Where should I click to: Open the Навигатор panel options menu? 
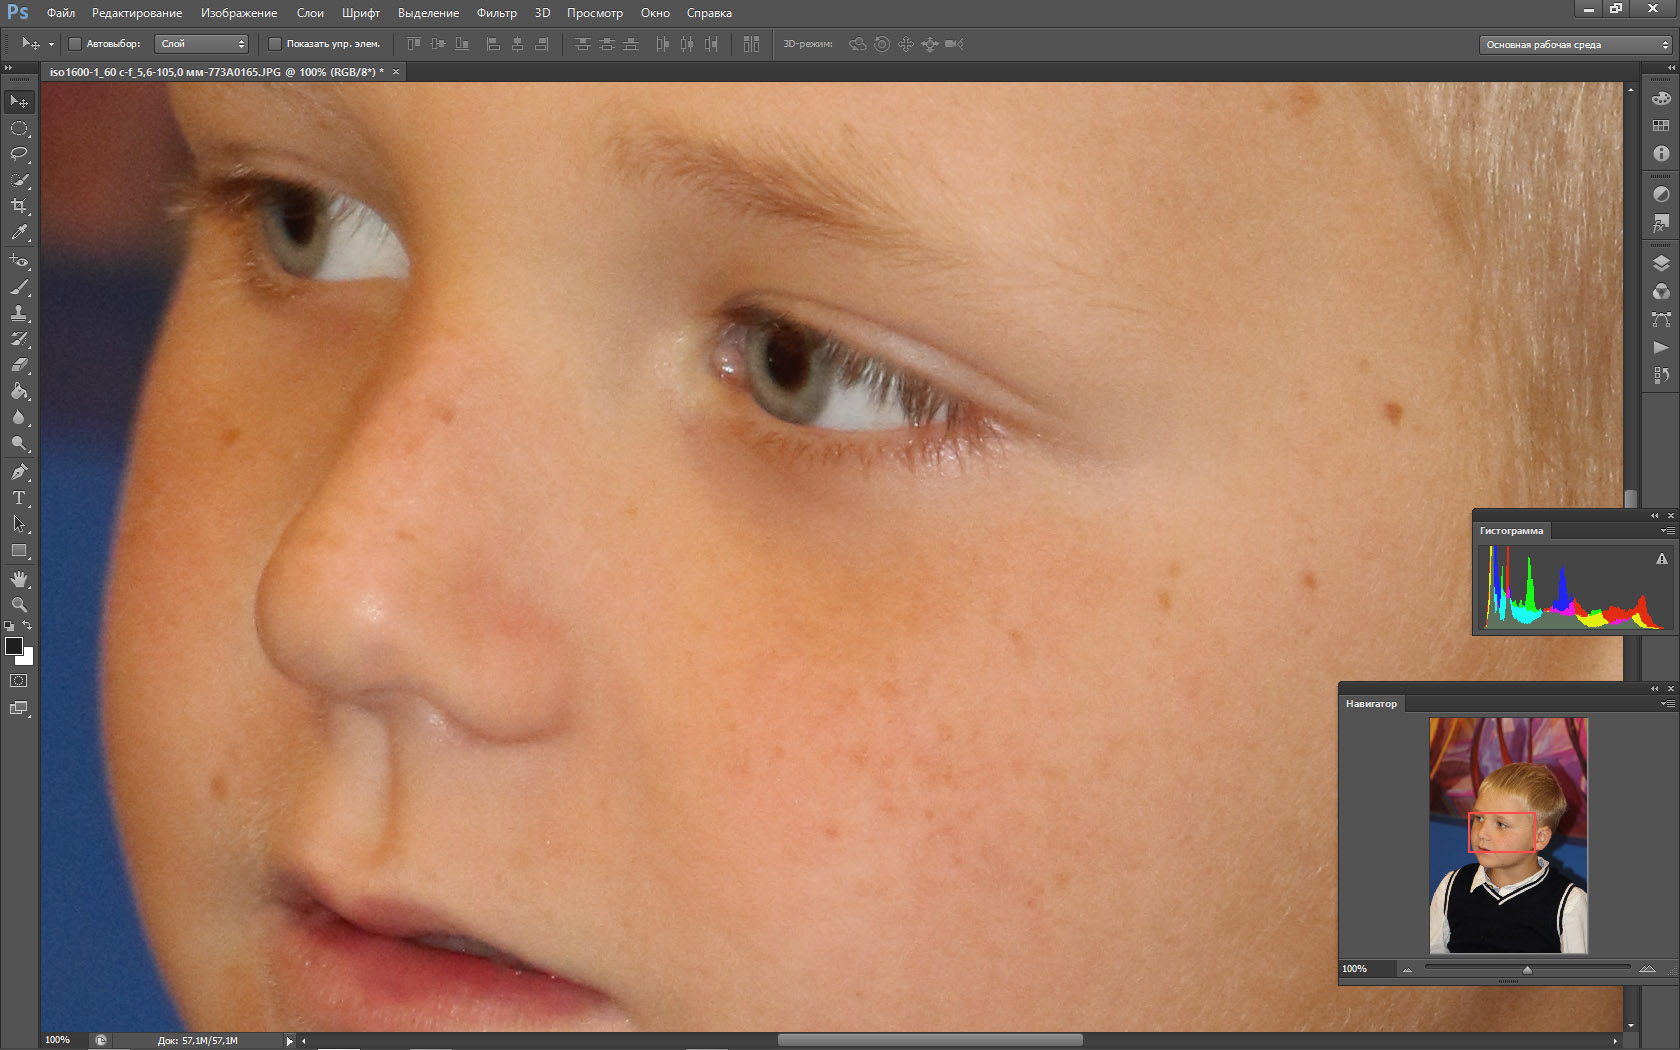click(1667, 704)
